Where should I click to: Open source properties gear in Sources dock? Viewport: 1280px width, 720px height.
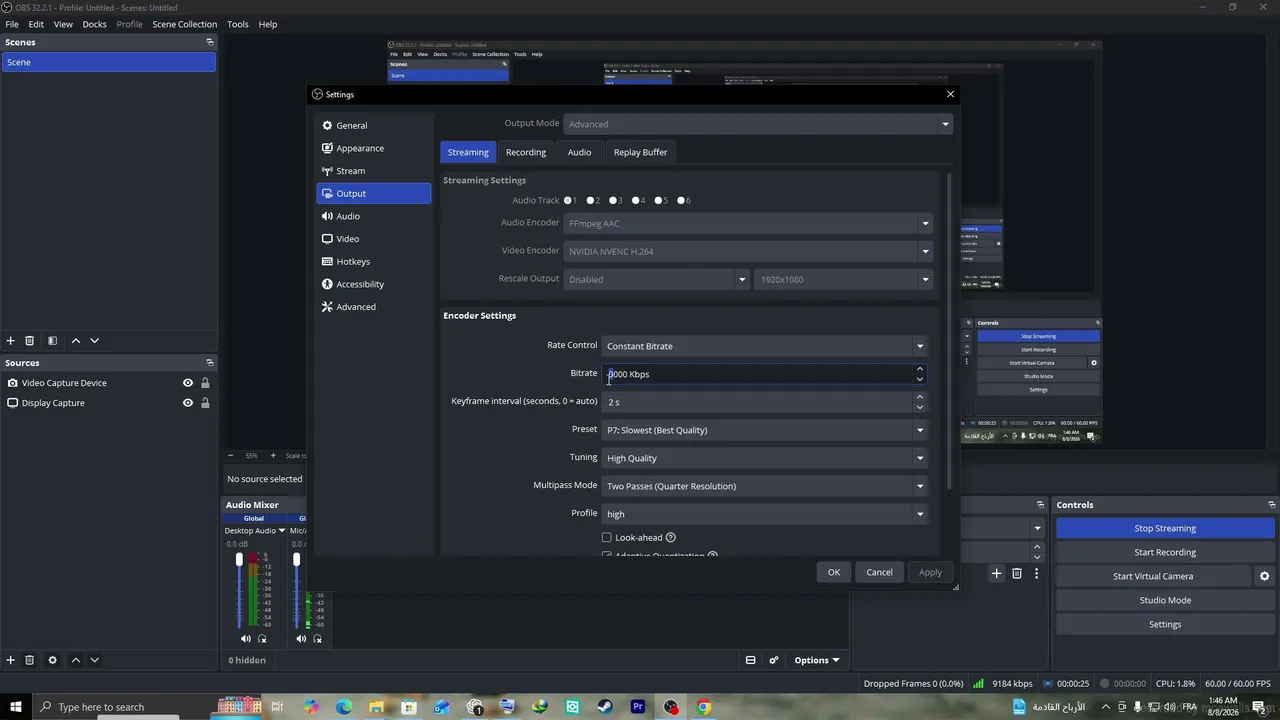(x=53, y=660)
